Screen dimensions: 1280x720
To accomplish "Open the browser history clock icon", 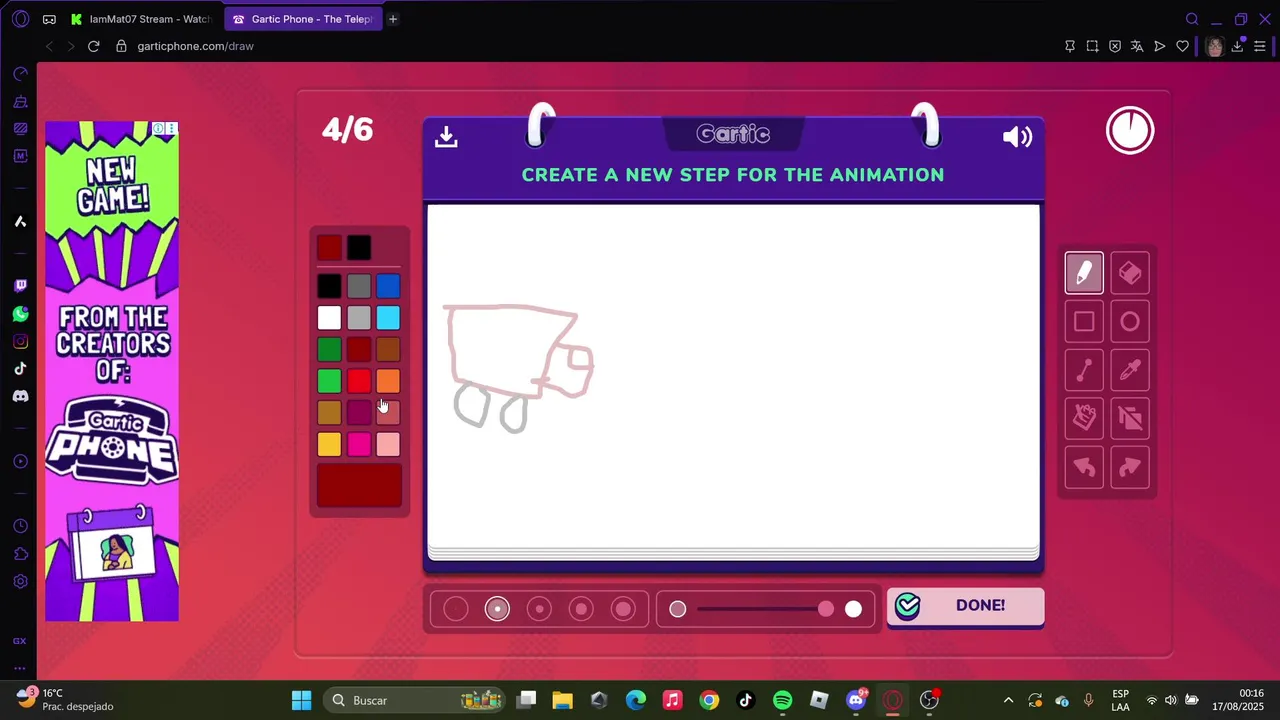I will (20, 527).
